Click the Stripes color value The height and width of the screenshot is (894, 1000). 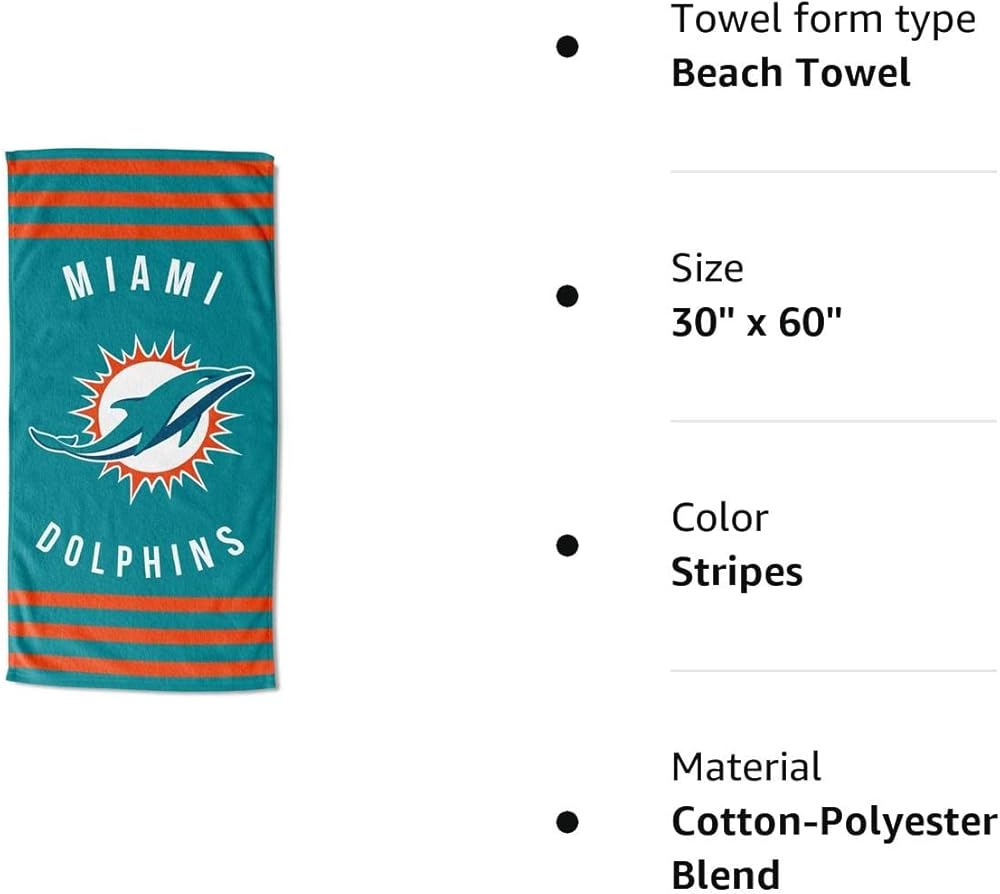click(x=736, y=572)
